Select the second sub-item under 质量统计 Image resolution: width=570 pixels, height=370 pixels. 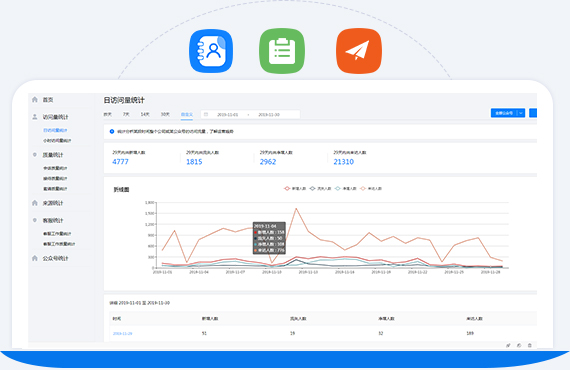pos(55,178)
